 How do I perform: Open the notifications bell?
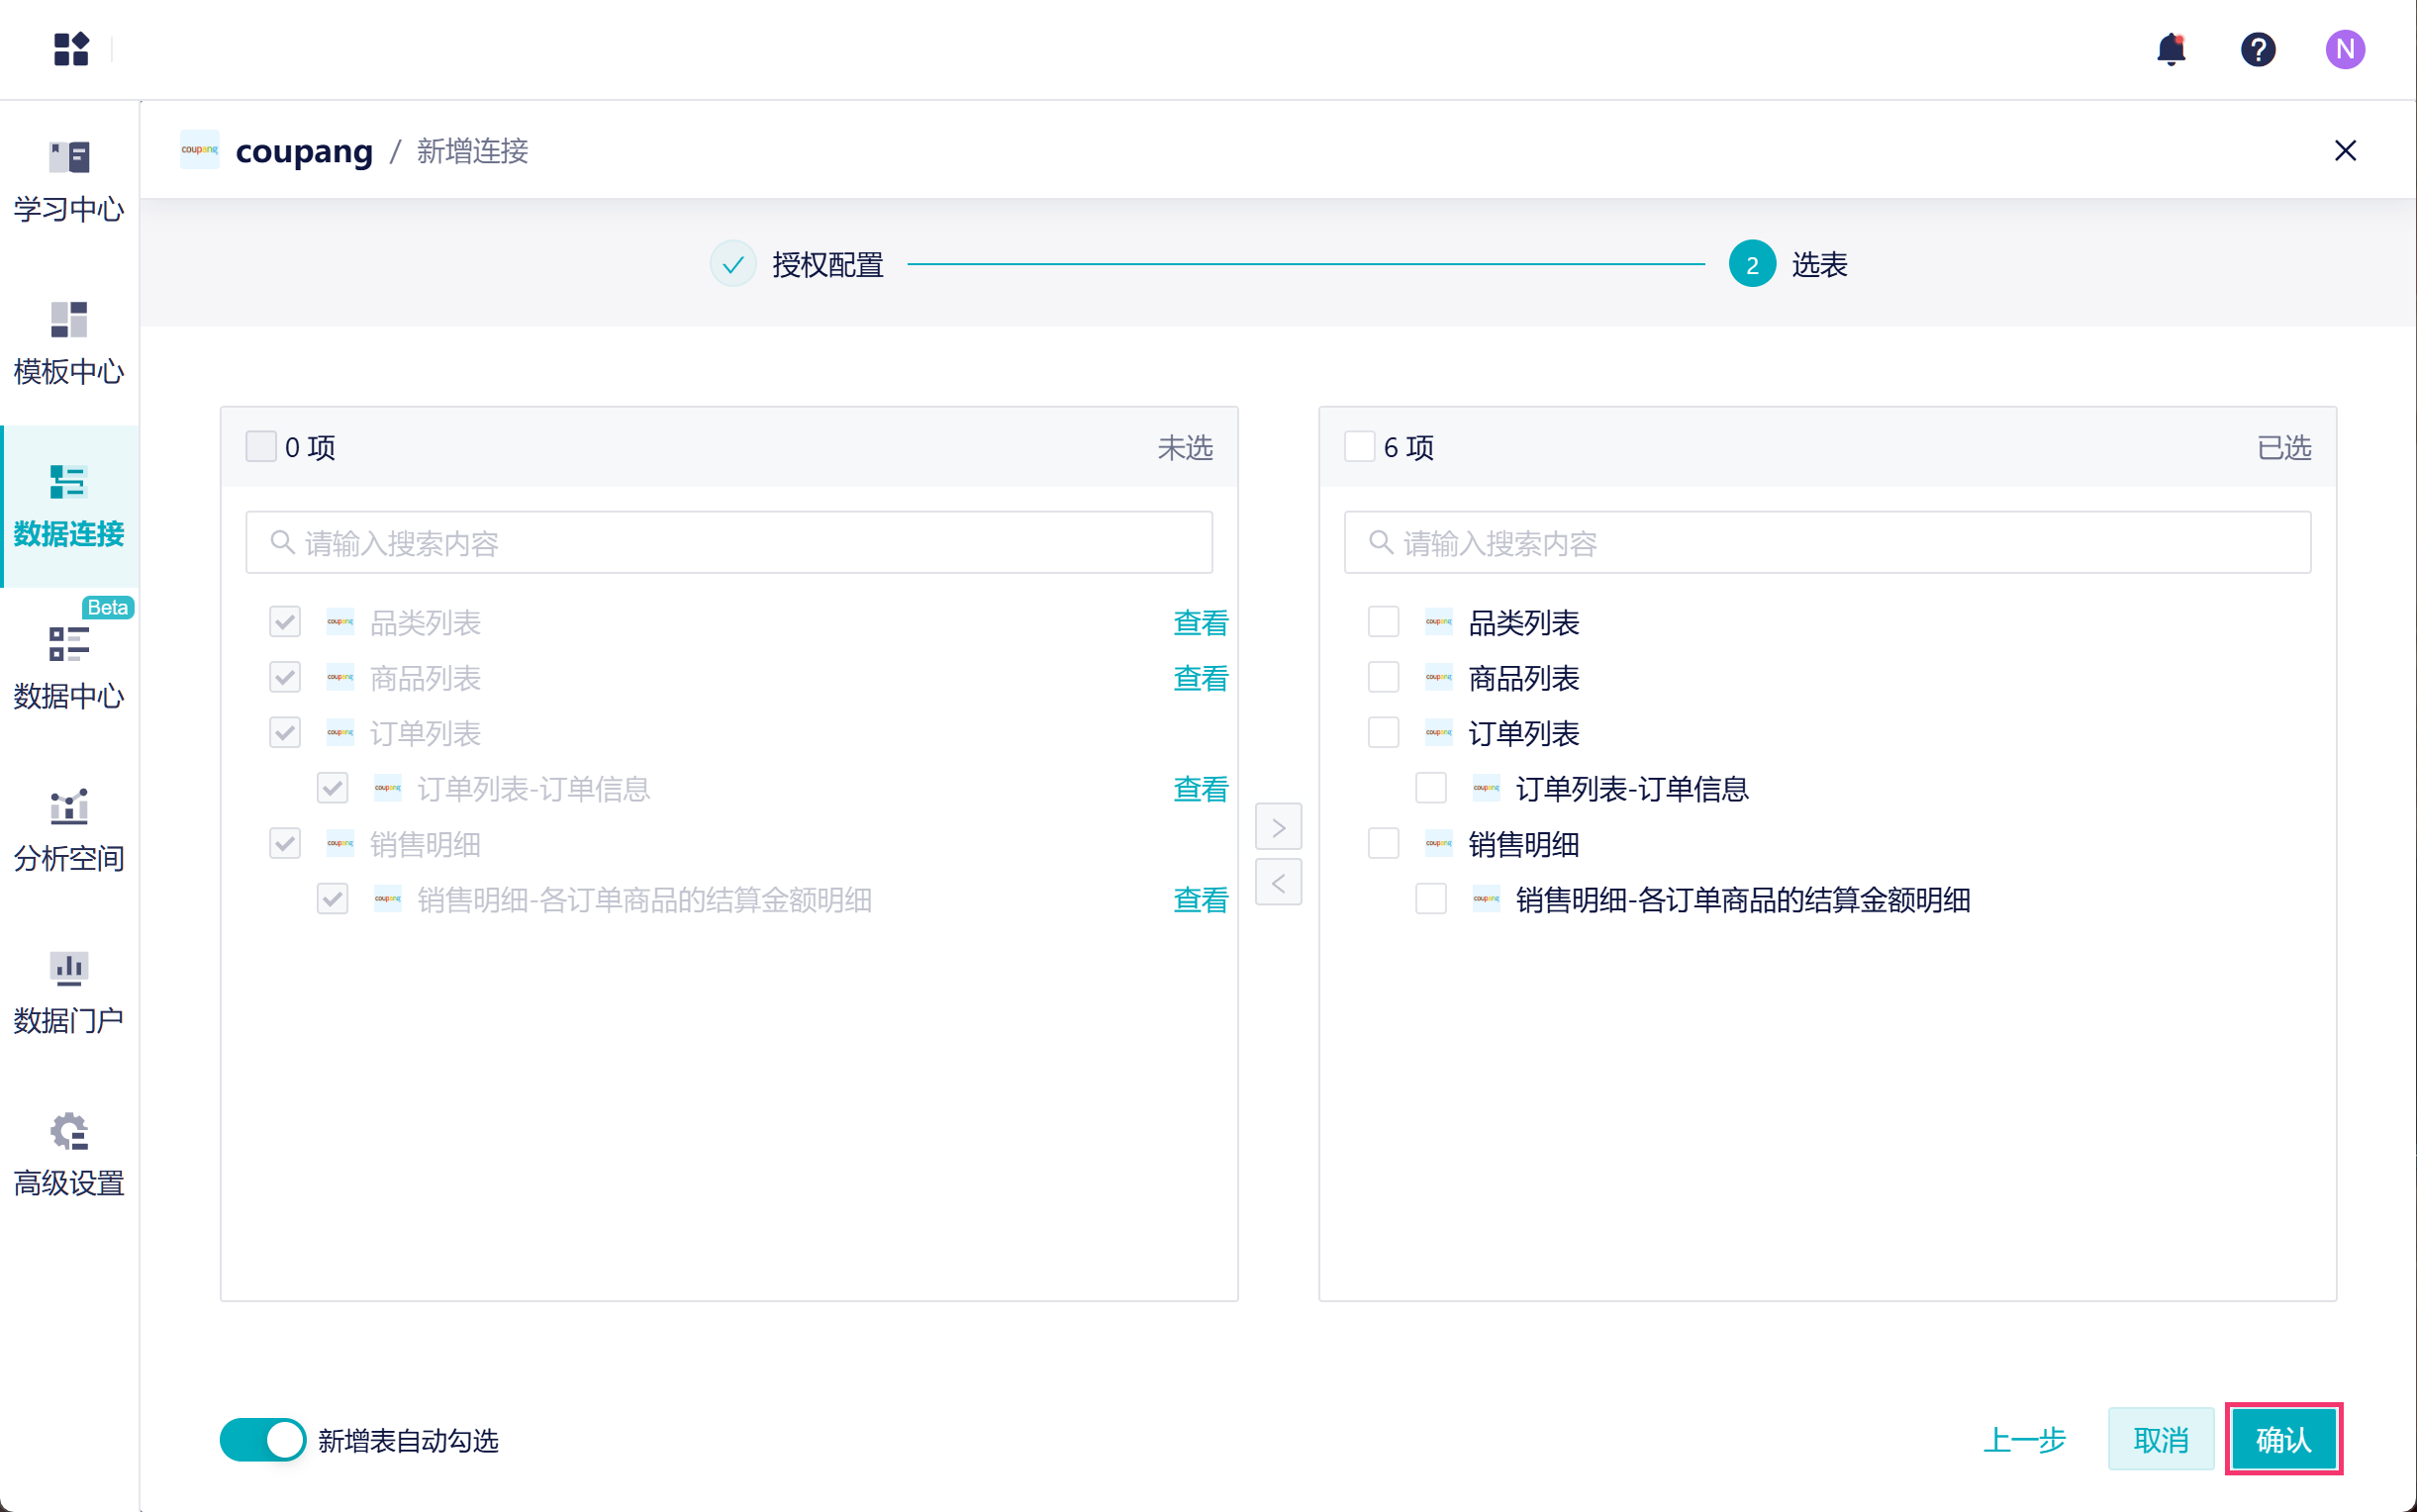point(2171,48)
